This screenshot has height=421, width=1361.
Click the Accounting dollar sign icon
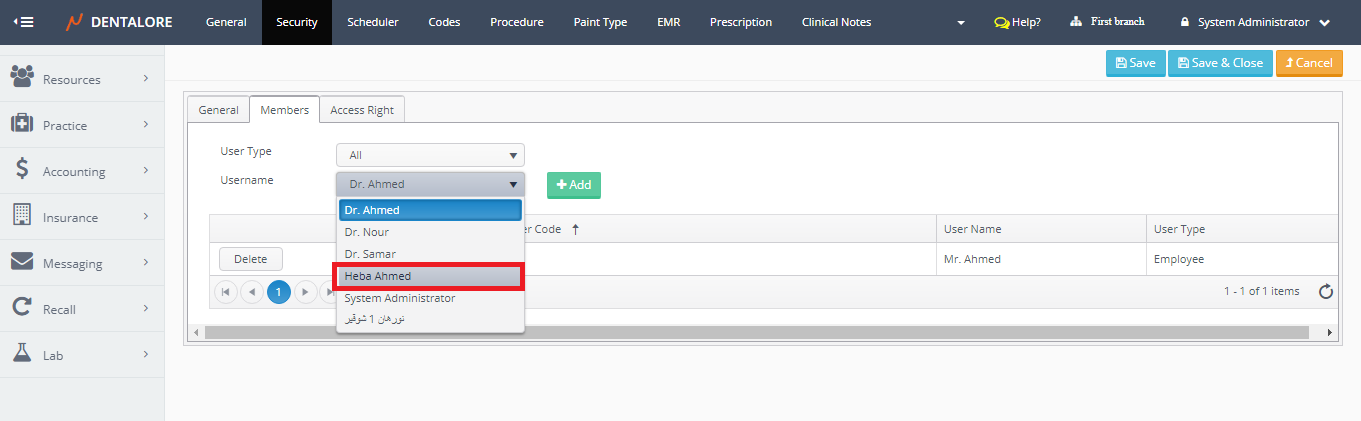click(22, 170)
